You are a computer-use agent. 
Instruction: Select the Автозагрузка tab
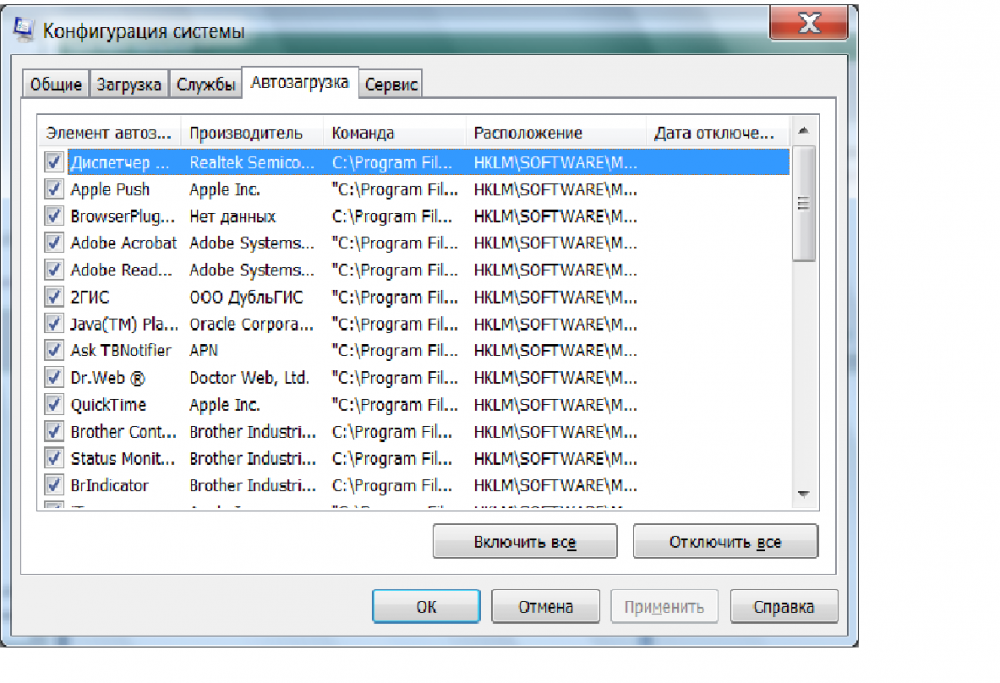(x=300, y=82)
